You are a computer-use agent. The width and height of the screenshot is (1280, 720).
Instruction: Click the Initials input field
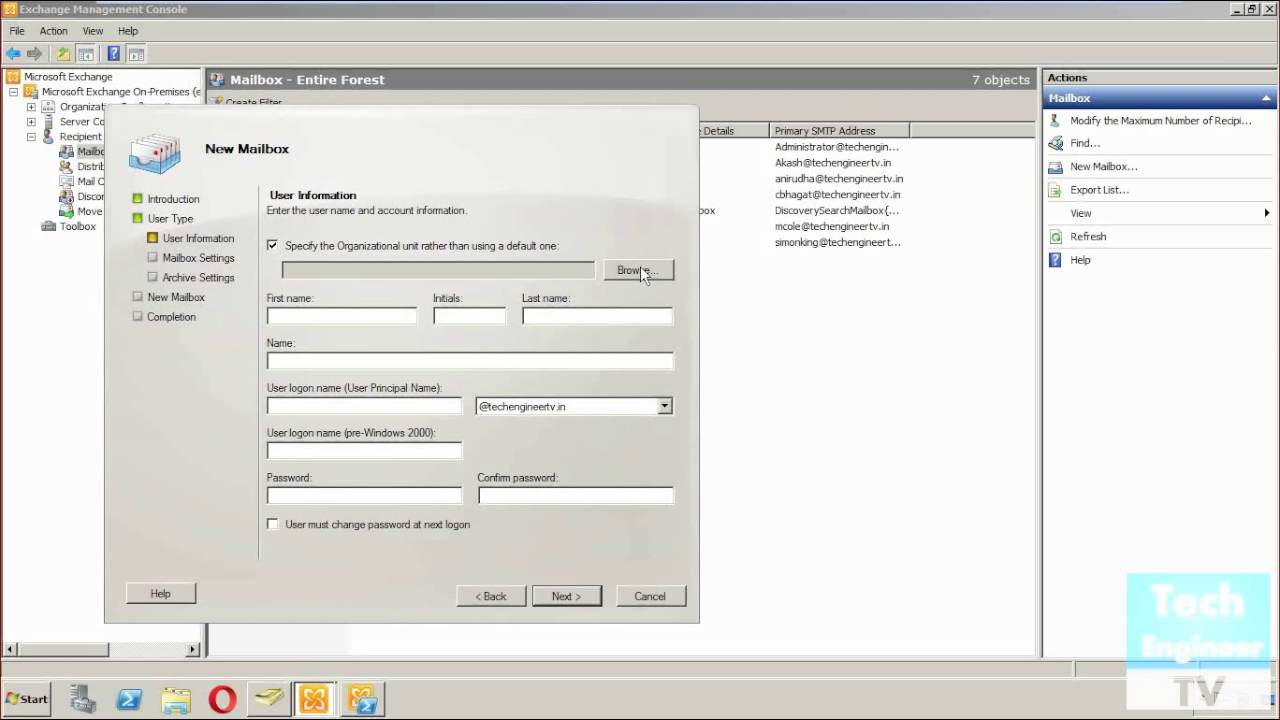tap(469, 316)
